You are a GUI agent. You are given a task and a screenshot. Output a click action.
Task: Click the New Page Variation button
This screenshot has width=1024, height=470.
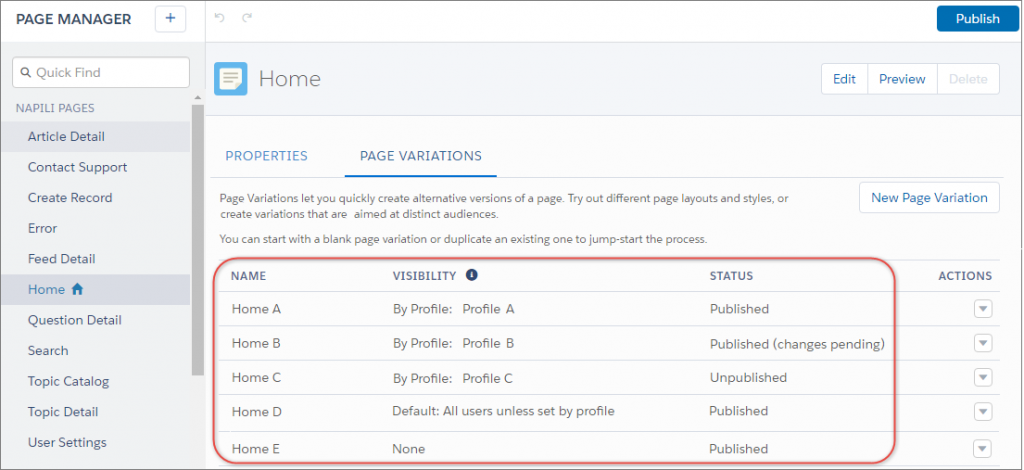pos(929,197)
